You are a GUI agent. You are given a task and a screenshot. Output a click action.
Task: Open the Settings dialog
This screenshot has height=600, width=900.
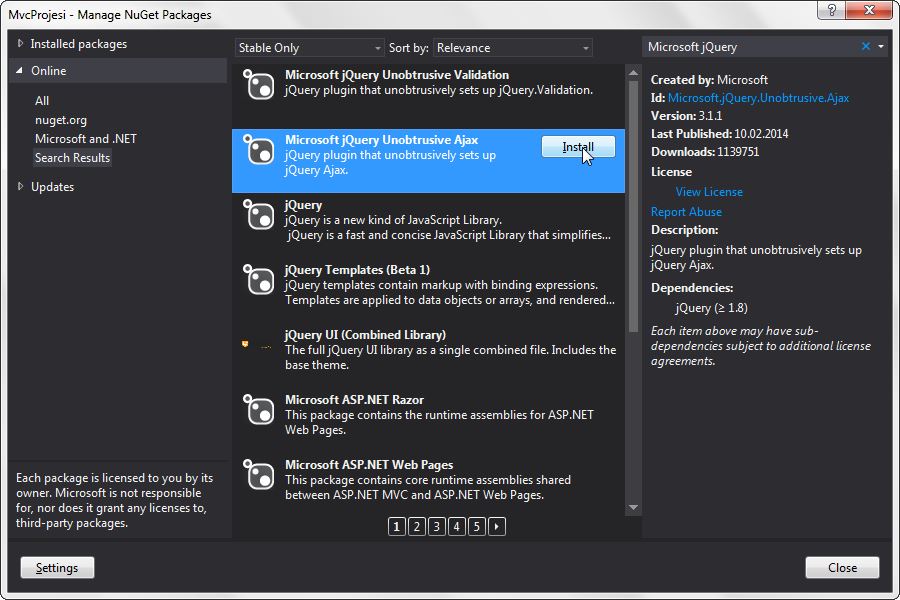point(57,568)
